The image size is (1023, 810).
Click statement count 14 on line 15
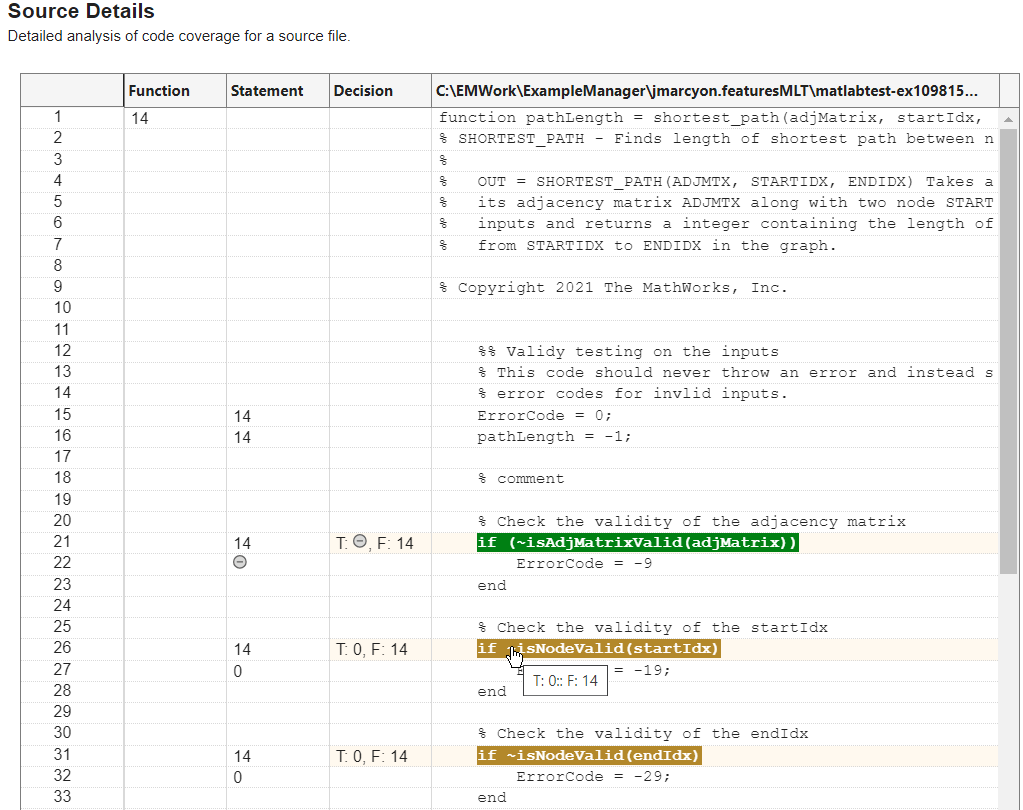point(242,416)
